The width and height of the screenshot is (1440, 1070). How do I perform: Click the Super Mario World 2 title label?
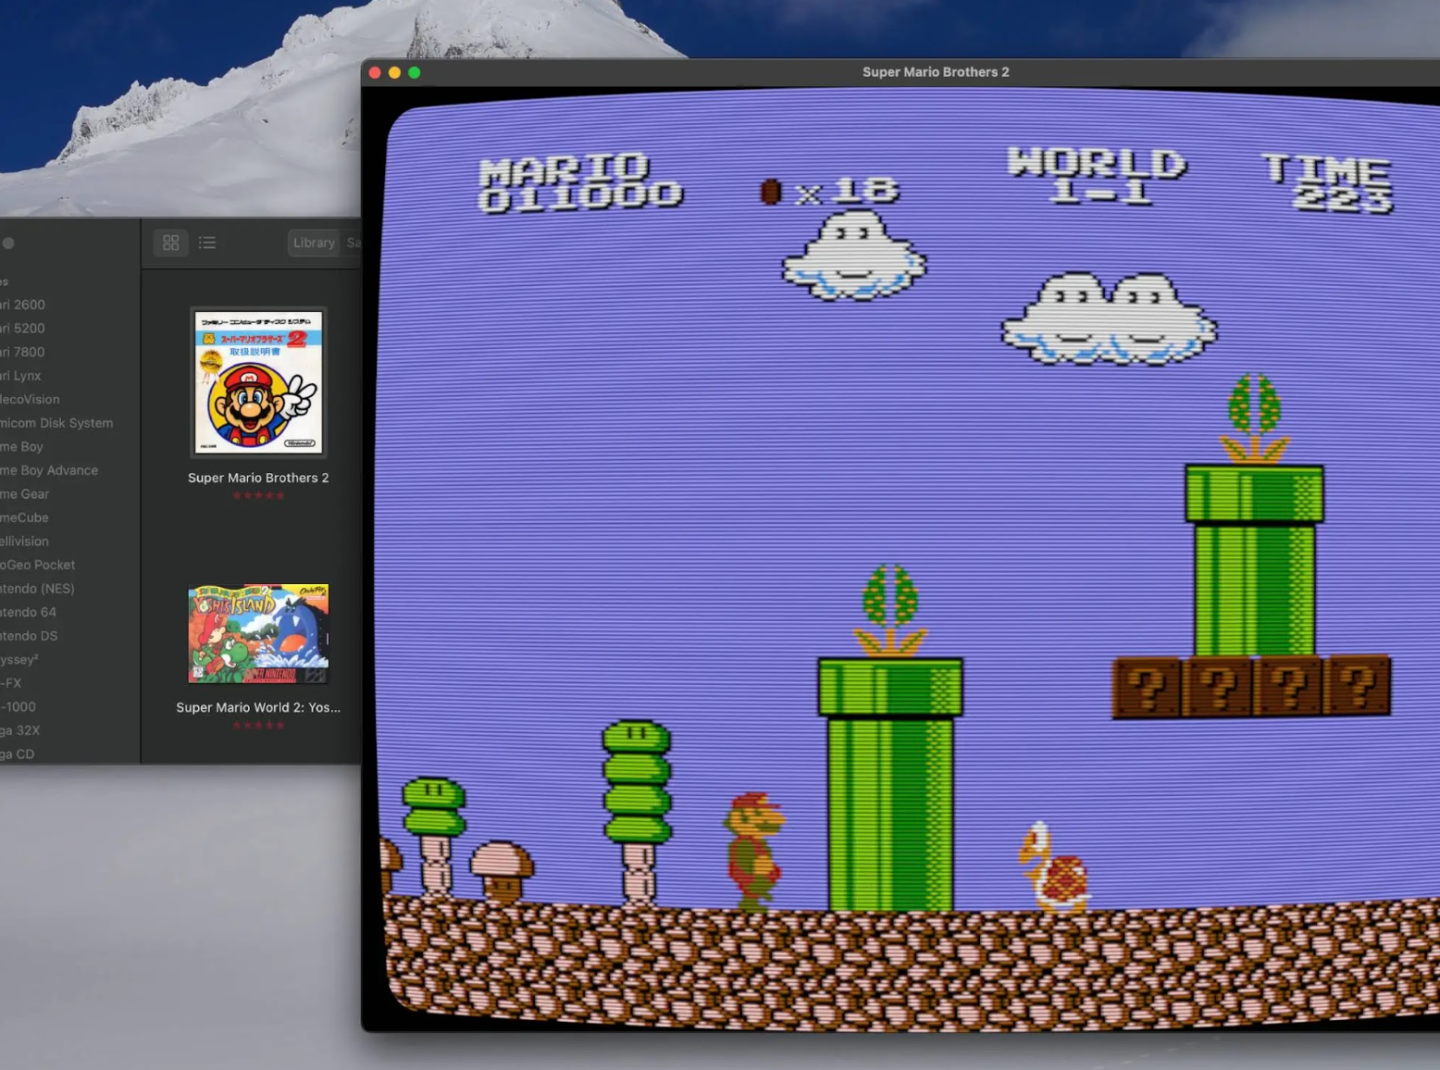click(x=258, y=707)
